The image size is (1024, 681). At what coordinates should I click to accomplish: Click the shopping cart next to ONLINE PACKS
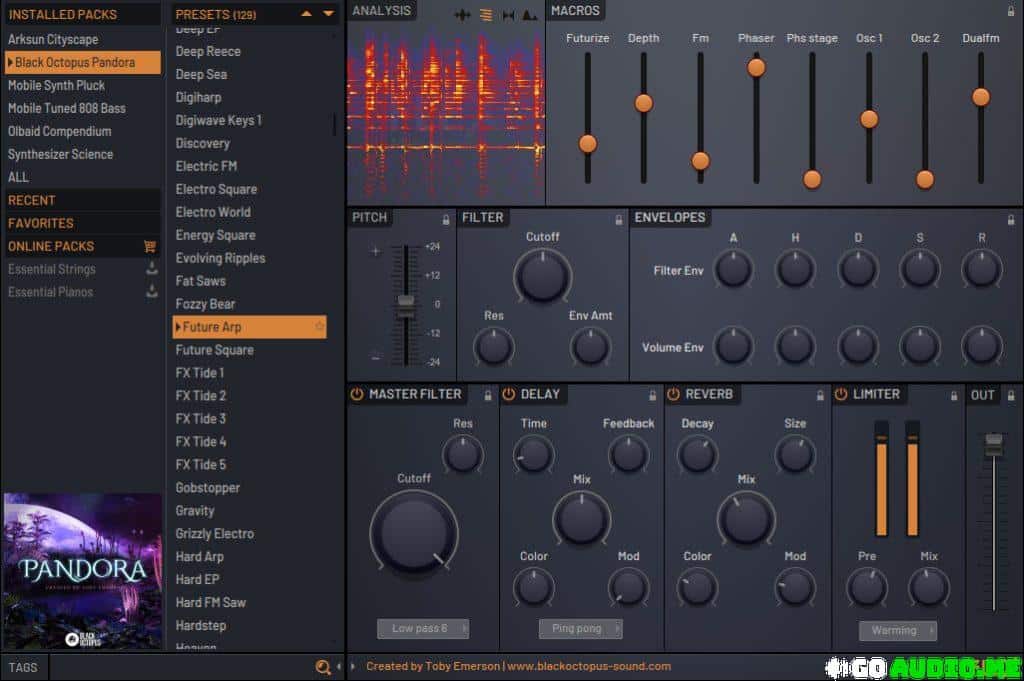click(x=149, y=245)
